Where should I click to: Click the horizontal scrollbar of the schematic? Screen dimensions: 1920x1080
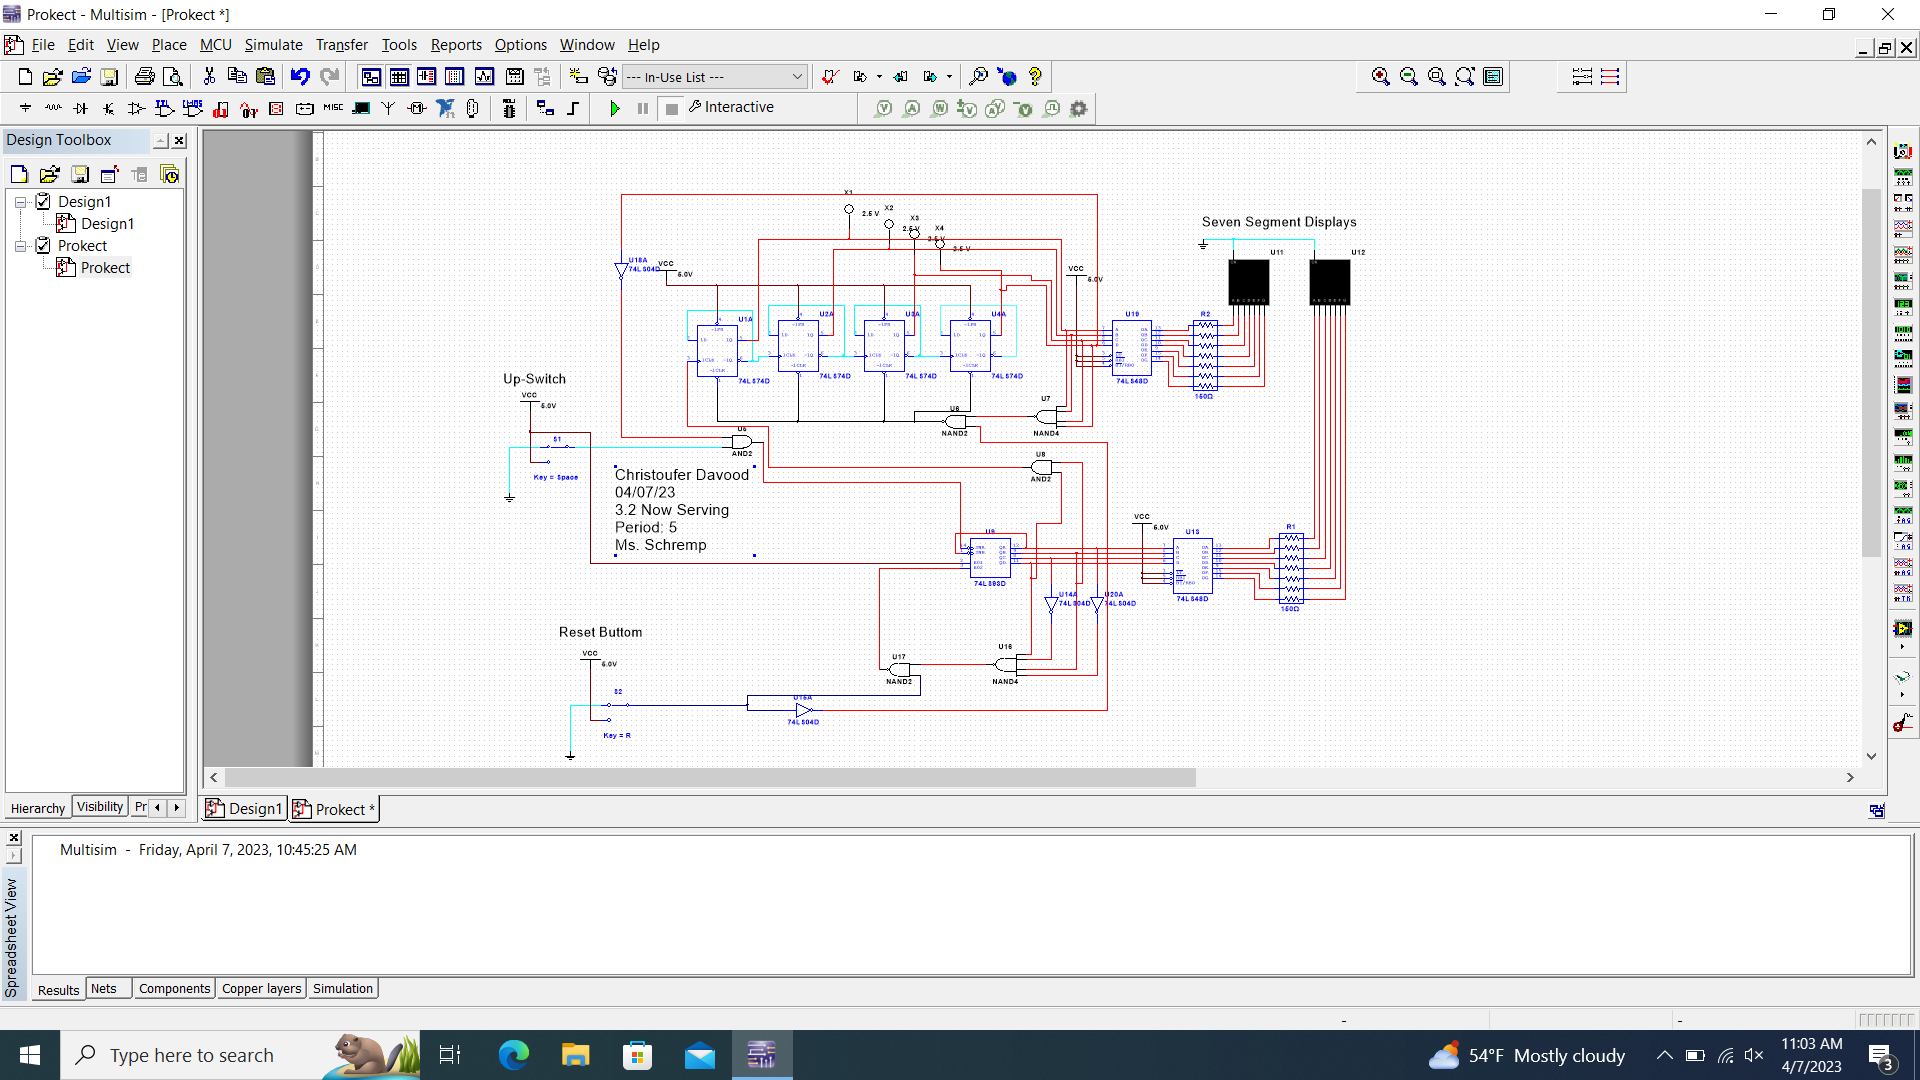tap(710, 778)
